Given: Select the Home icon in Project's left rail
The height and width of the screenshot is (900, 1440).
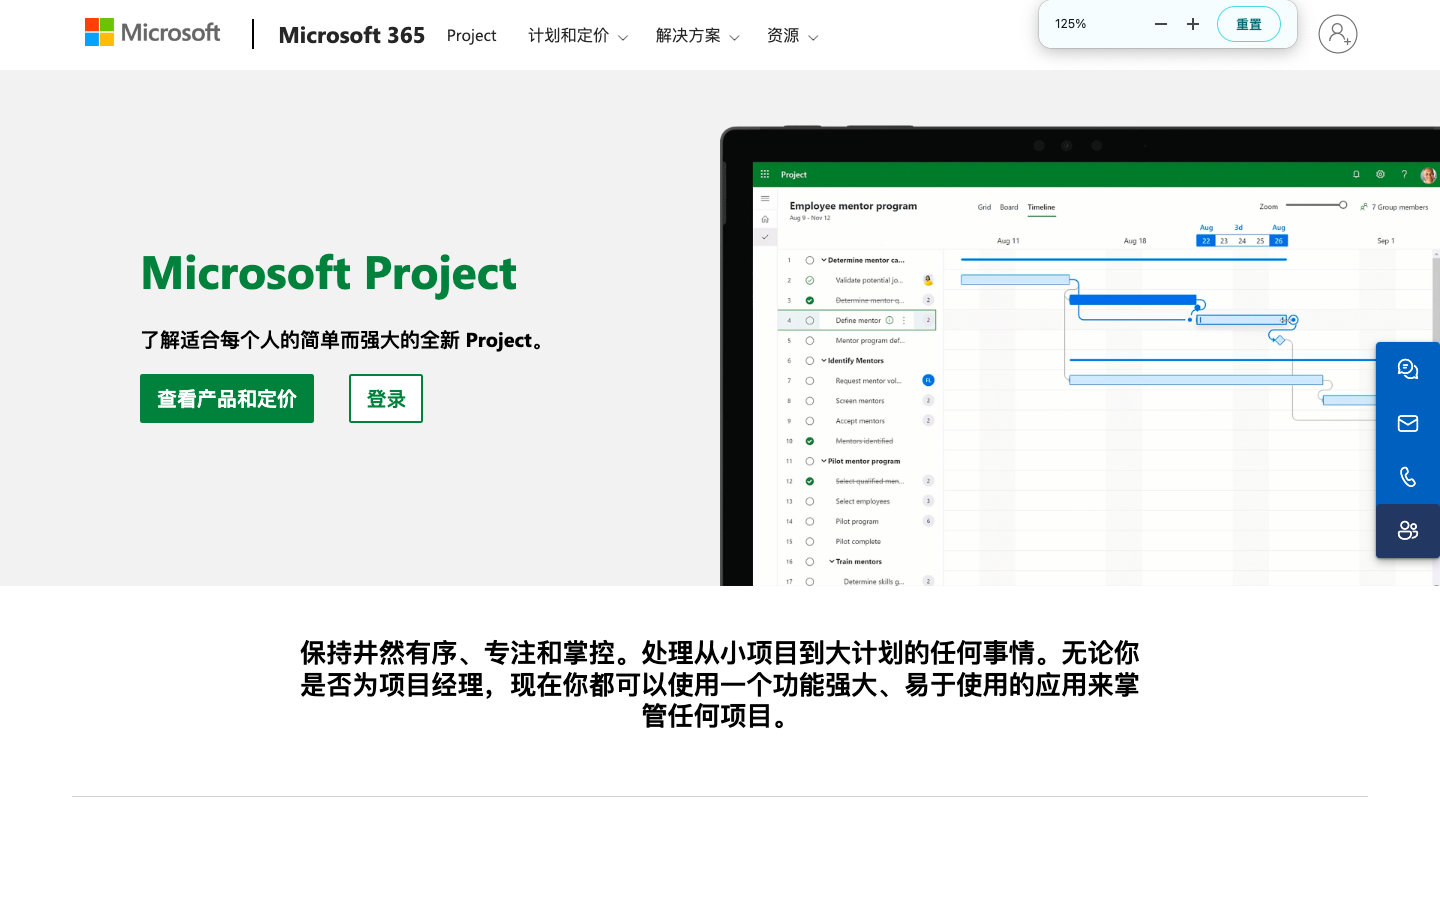Looking at the screenshot, I should click(x=765, y=218).
